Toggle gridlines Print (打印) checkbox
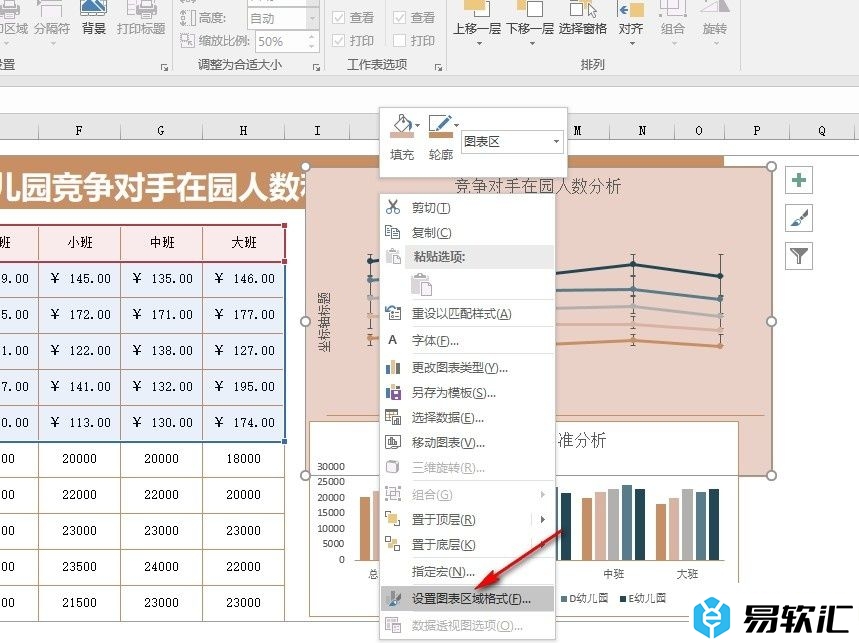The width and height of the screenshot is (859, 643). 339,41
